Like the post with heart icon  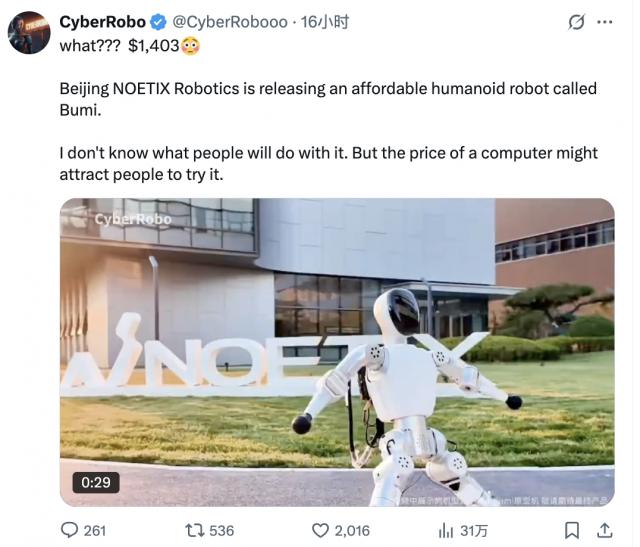pyautogui.click(x=320, y=531)
